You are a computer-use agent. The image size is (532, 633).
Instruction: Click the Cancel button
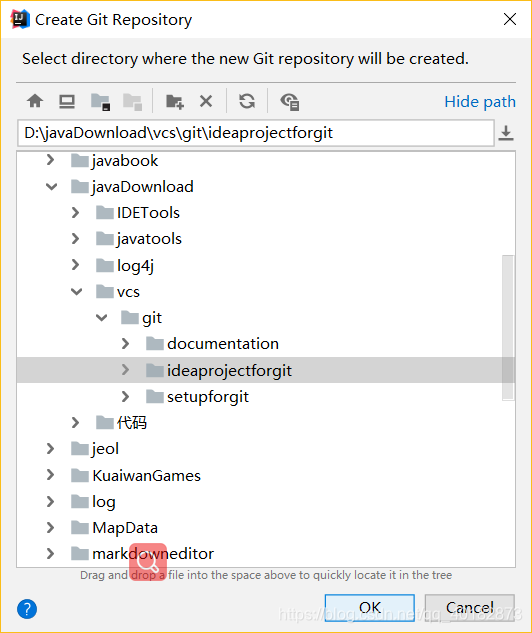point(469,608)
